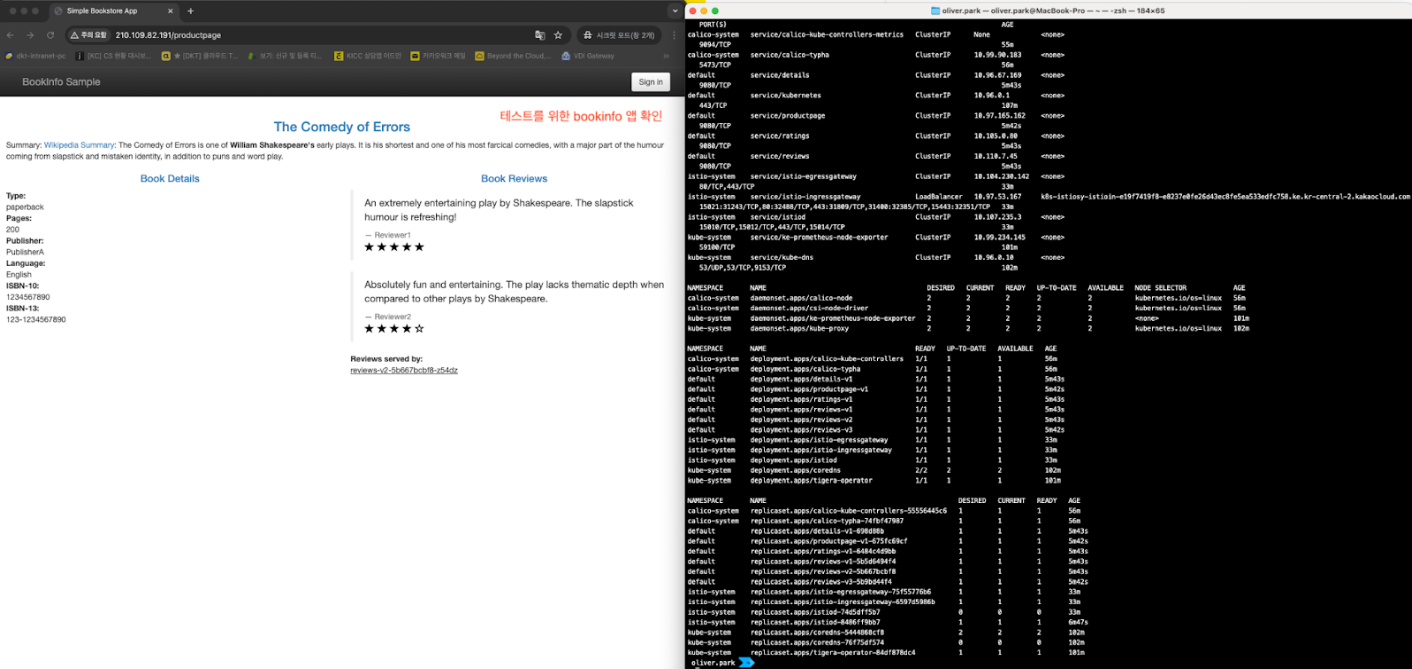1412x669 pixels.
Task: Click replicaset.apps/productpage-v1-675fc69cf row
Action: point(888,541)
